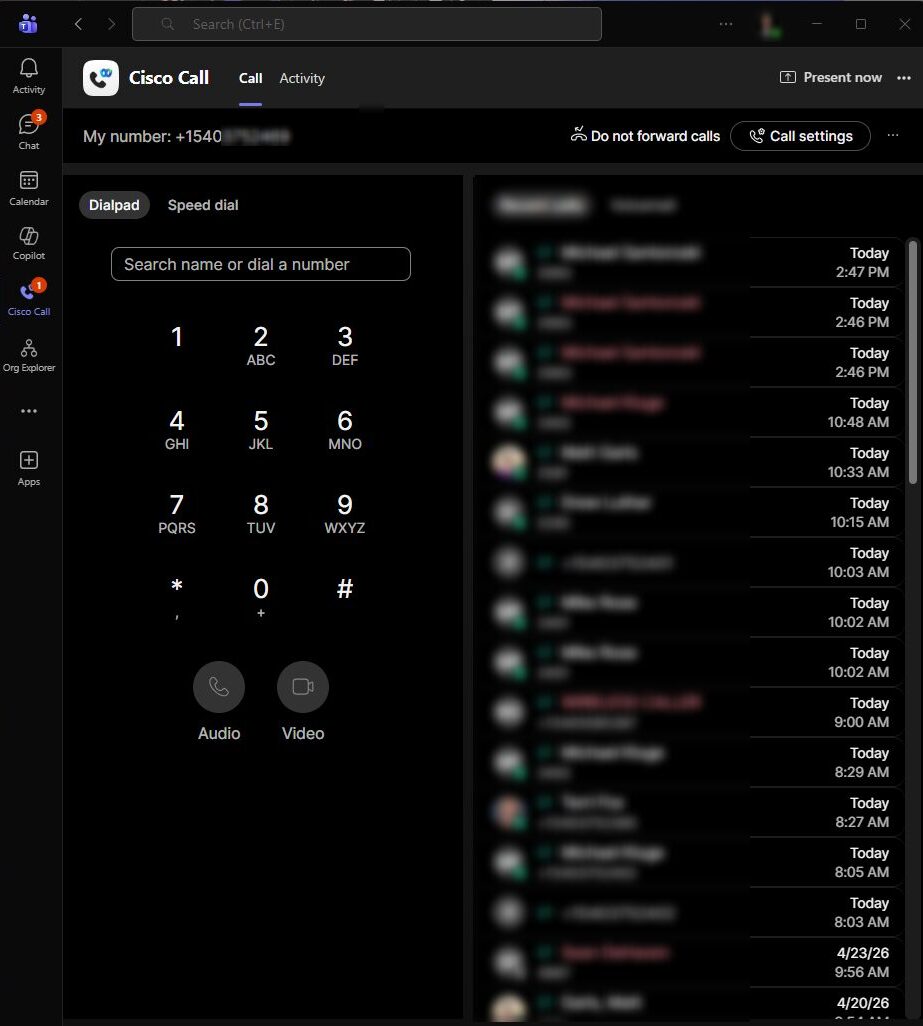Focus the Teams search bar
This screenshot has width=923, height=1026.
367,24
